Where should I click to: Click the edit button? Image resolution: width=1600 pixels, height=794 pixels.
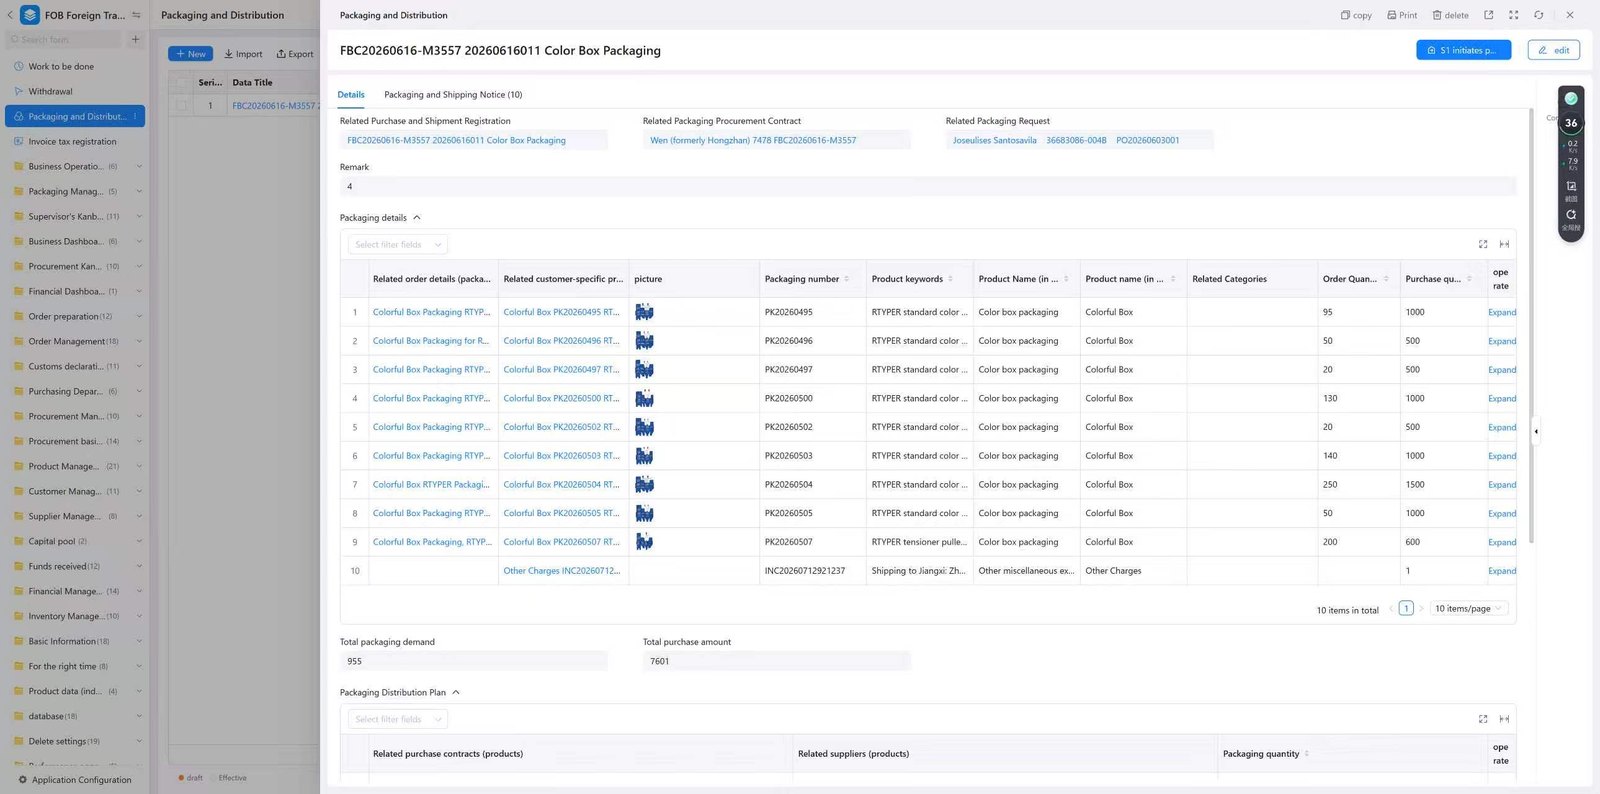click(1553, 50)
